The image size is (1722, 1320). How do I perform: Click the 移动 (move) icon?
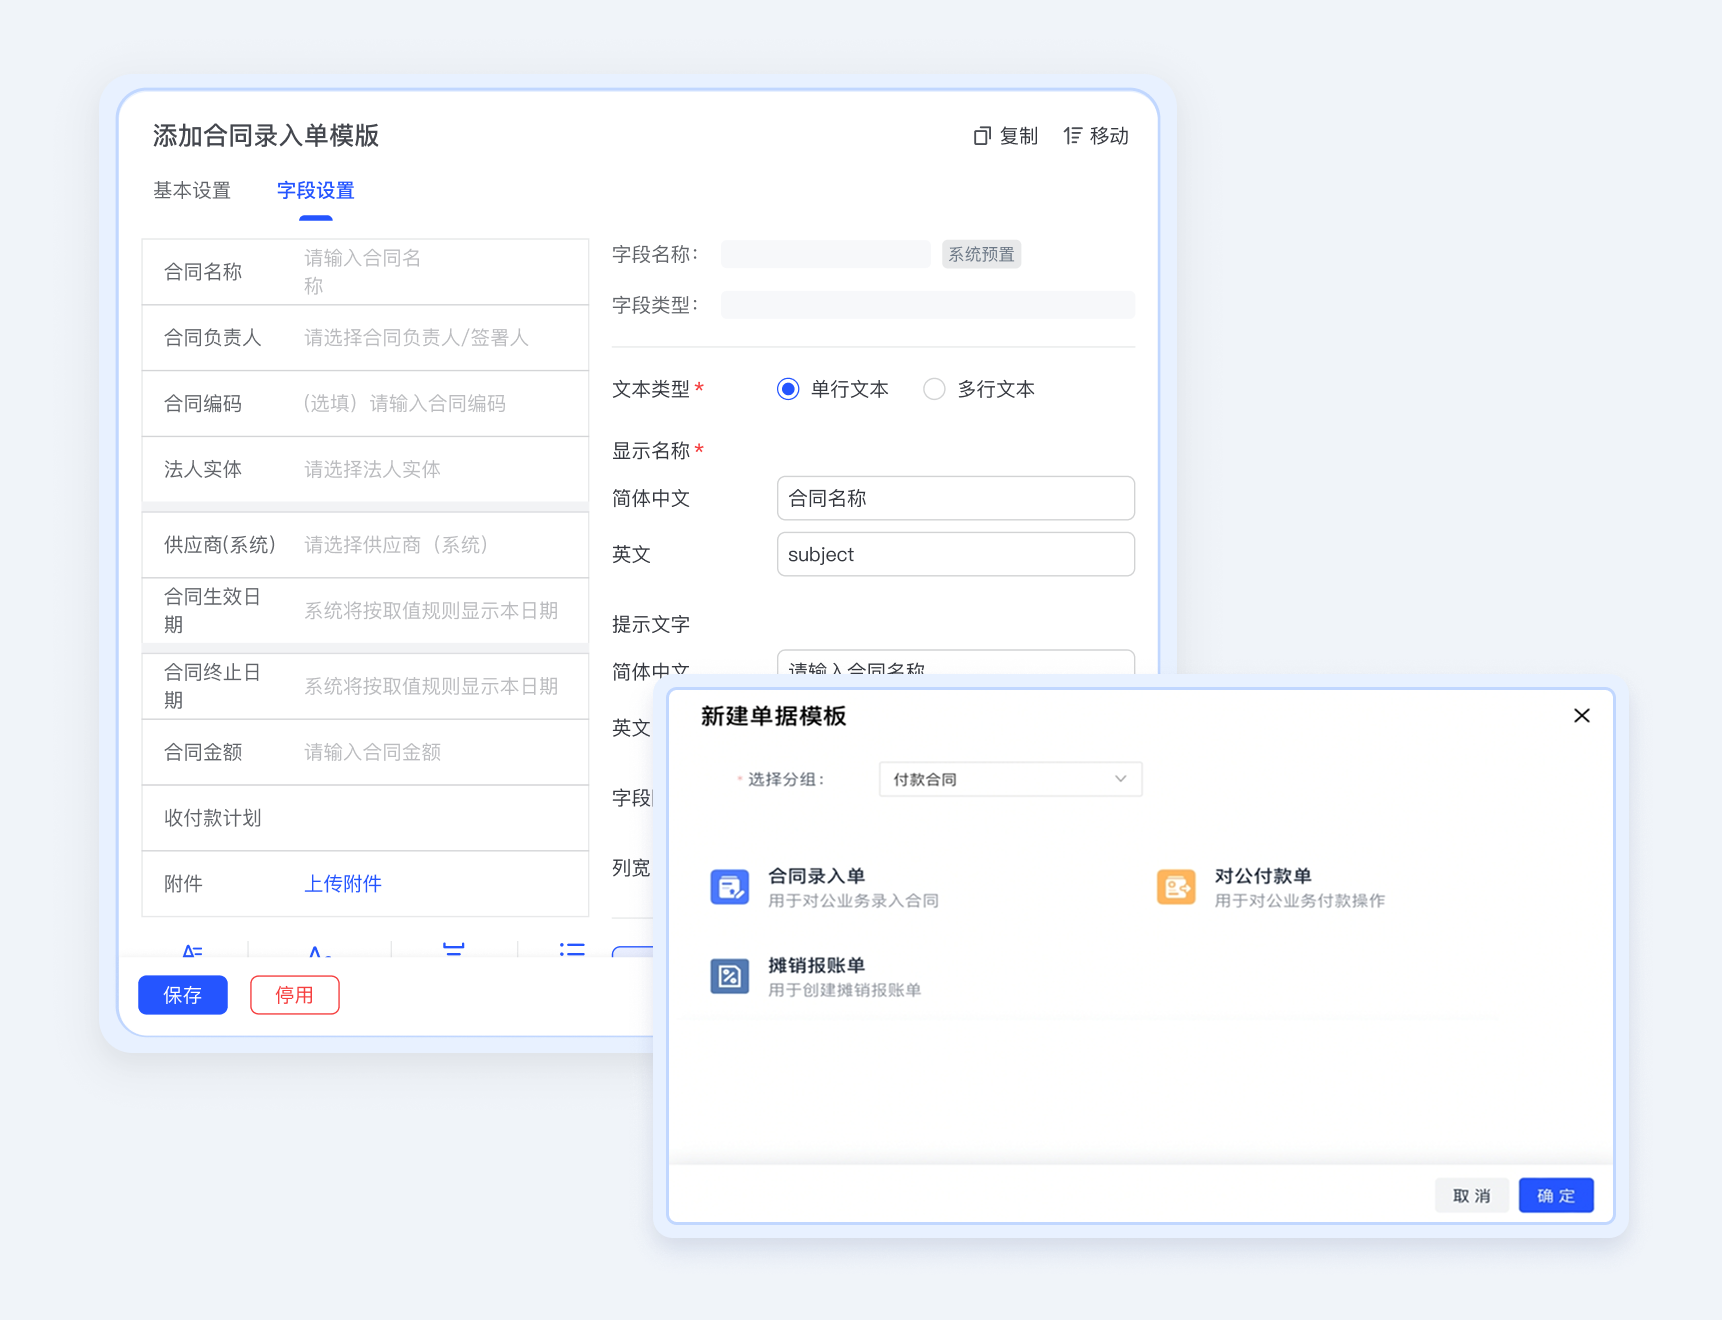1072,136
